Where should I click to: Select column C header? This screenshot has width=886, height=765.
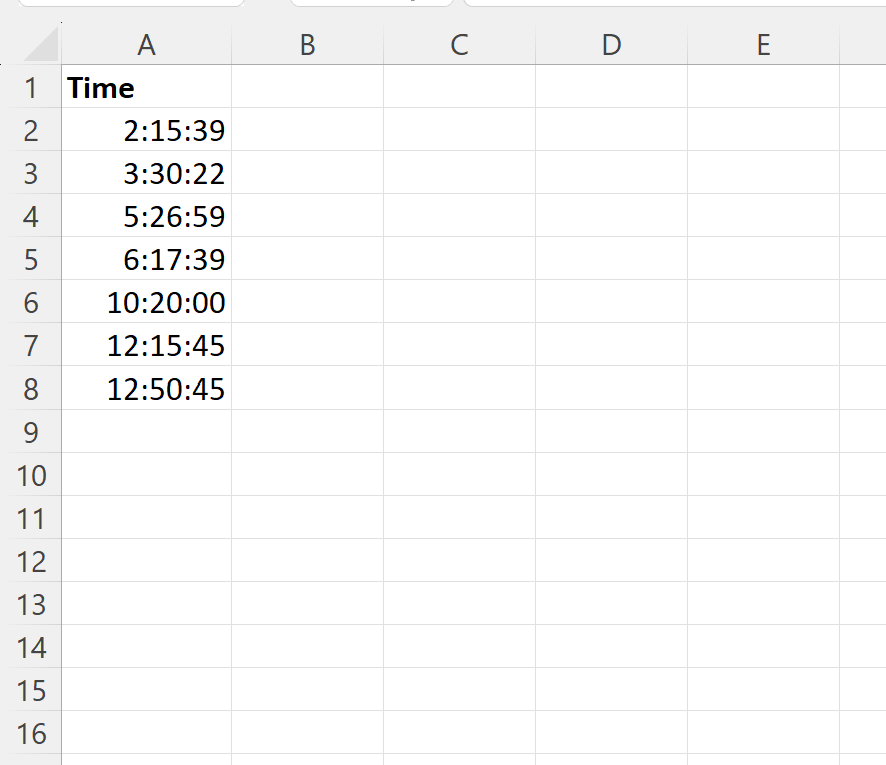459,45
